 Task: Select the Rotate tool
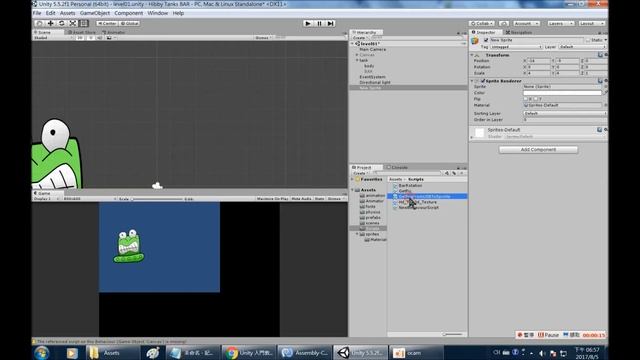(x=61, y=23)
